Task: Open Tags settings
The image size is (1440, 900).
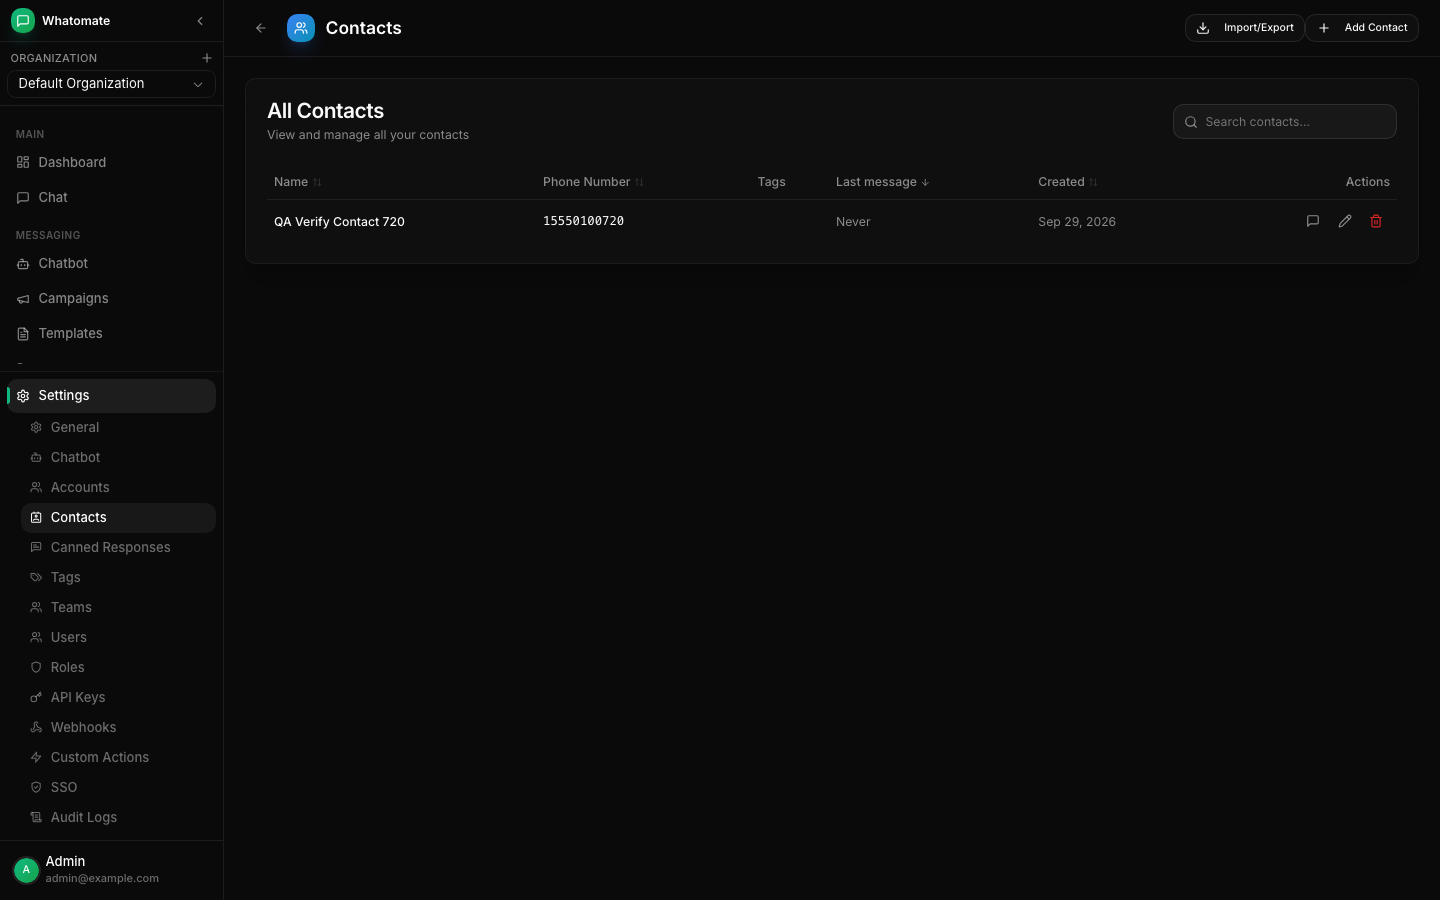Action: (118, 577)
